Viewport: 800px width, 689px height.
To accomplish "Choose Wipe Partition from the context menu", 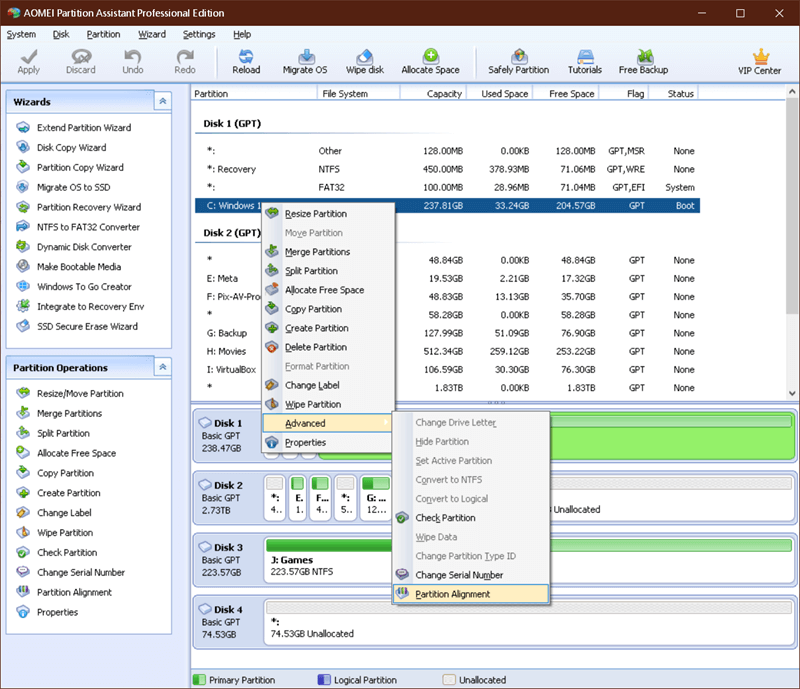I will click(x=328, y=404).
